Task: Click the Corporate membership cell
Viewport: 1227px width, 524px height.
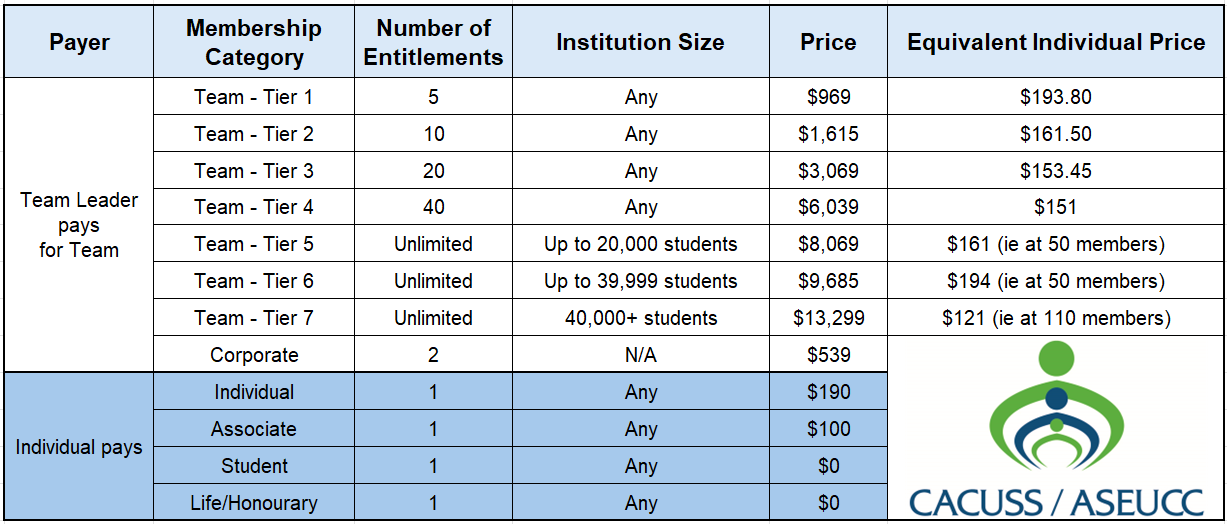Action: pyautogui.click(x=254, y=355)
